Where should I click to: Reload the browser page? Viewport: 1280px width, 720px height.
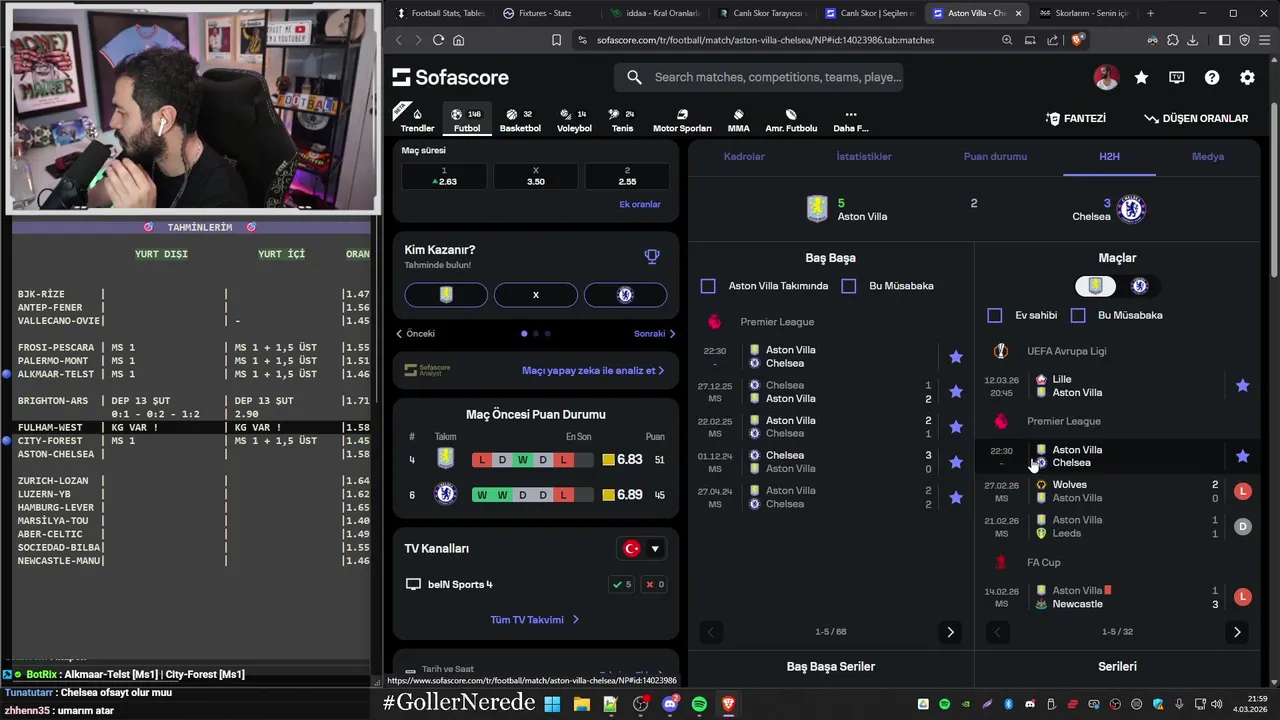click(x=438, y=40)
